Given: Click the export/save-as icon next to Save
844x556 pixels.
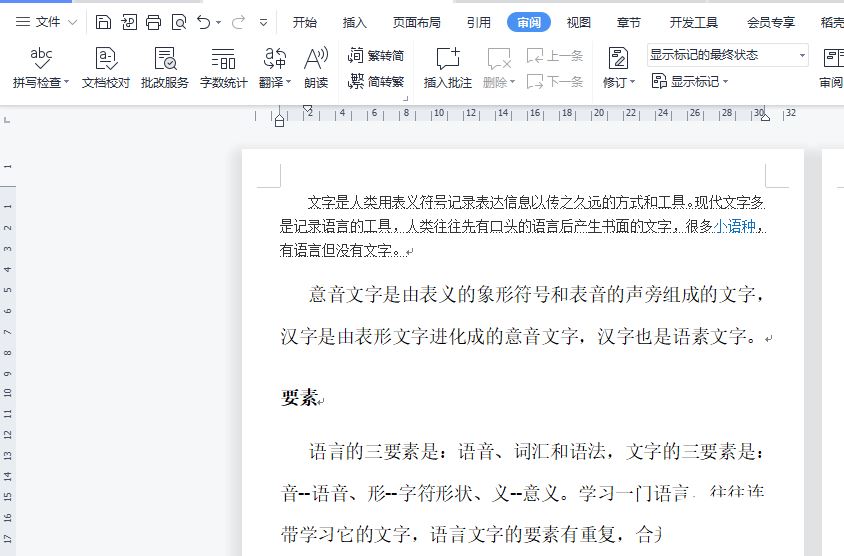Looking at the screenshot, I should point(129,22).
